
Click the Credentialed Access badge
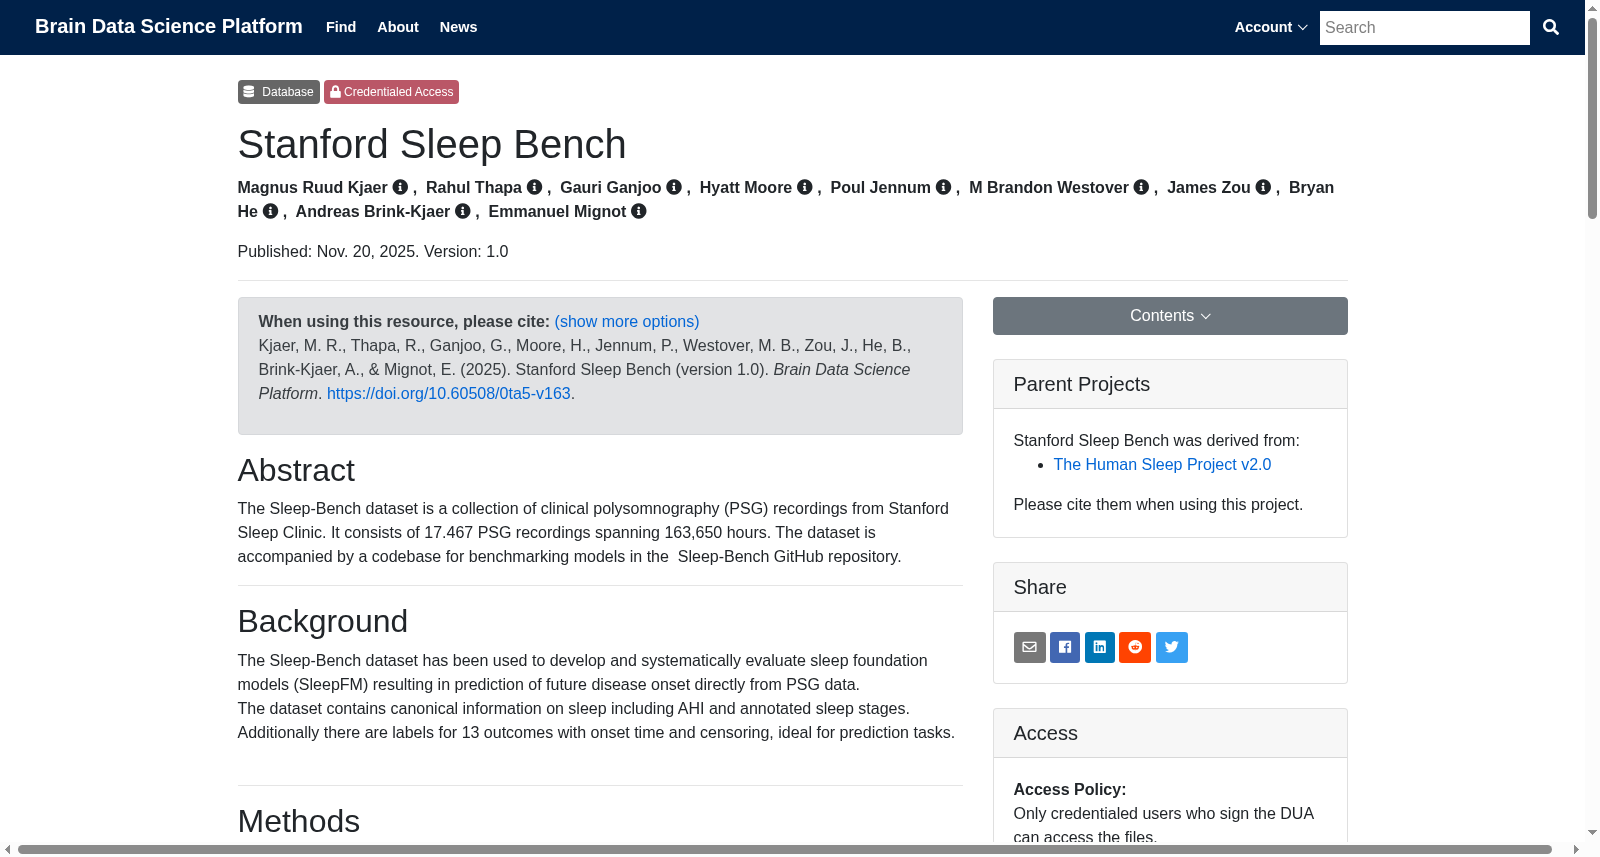coord(391,92)
